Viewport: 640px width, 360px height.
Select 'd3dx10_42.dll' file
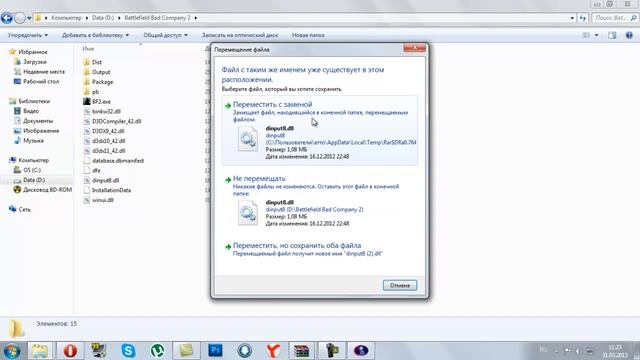point(109,141)
